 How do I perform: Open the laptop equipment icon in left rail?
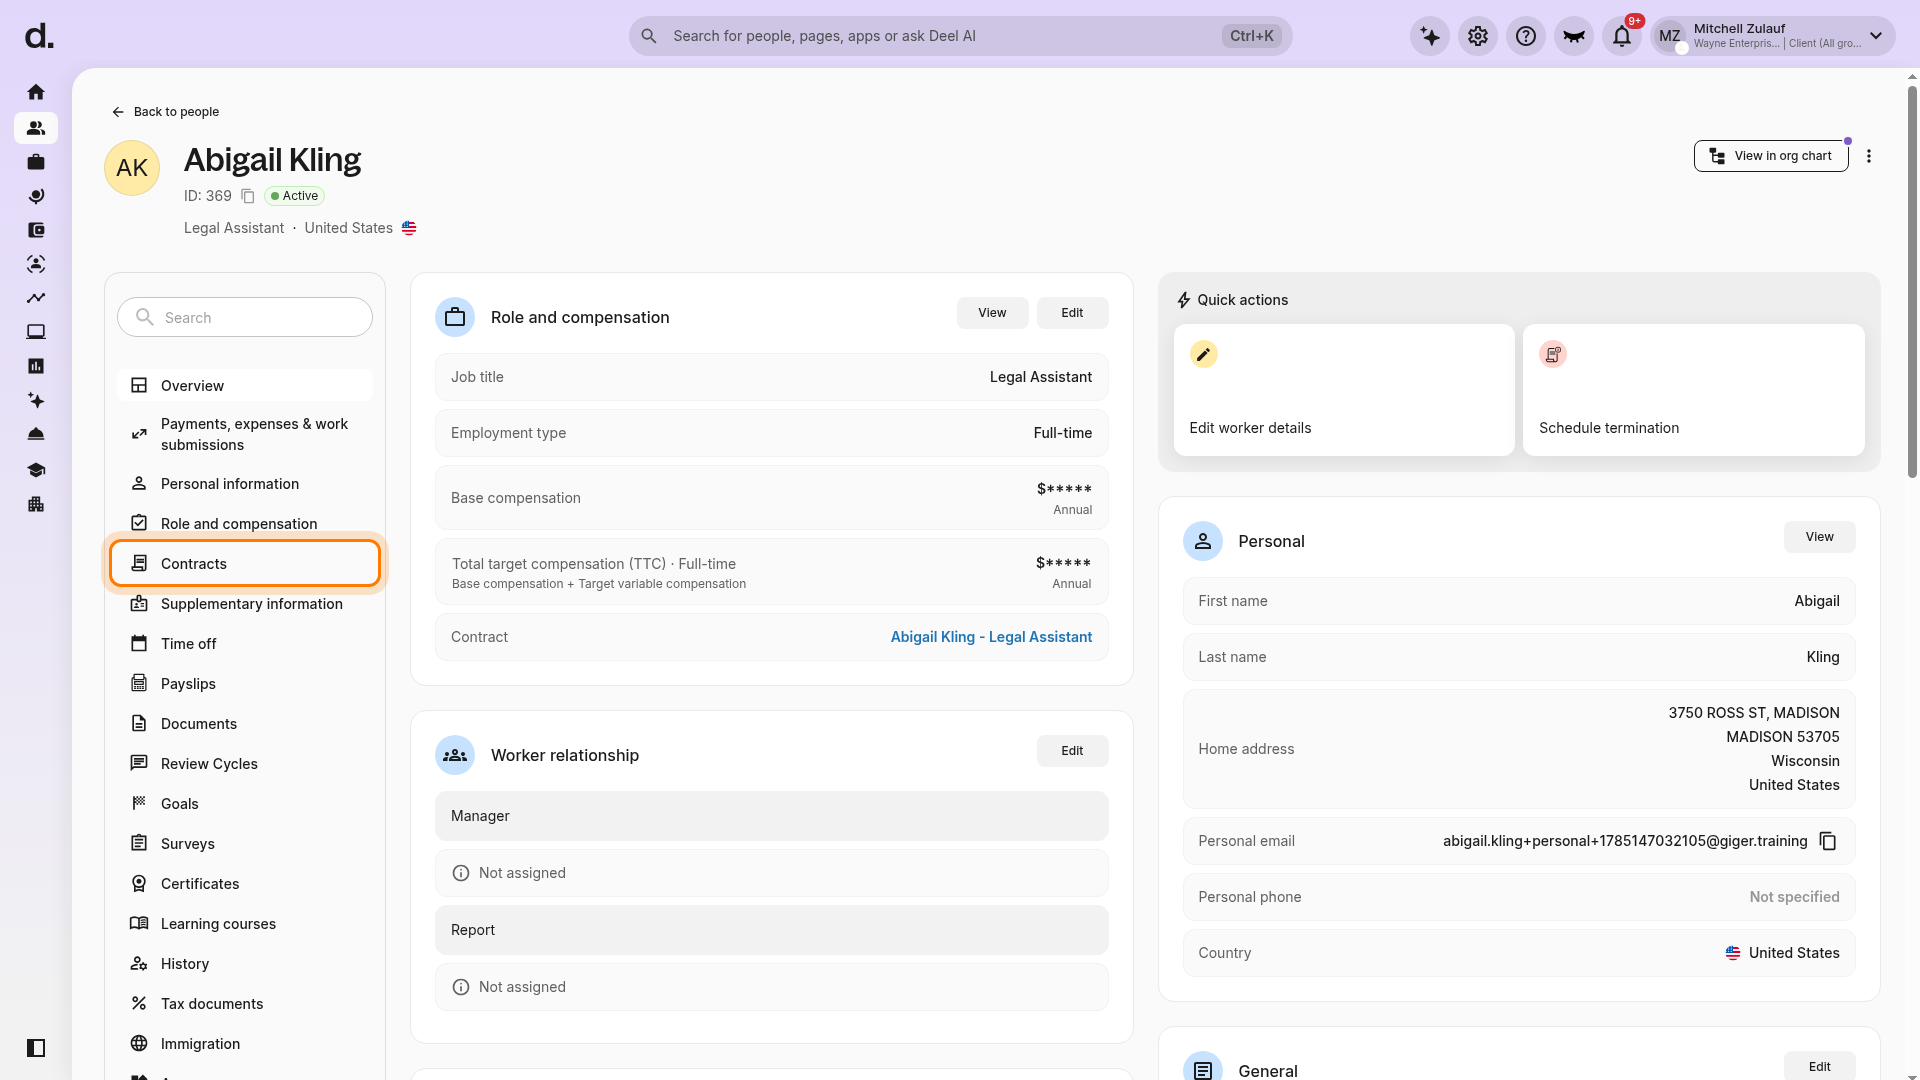point(36,332)
